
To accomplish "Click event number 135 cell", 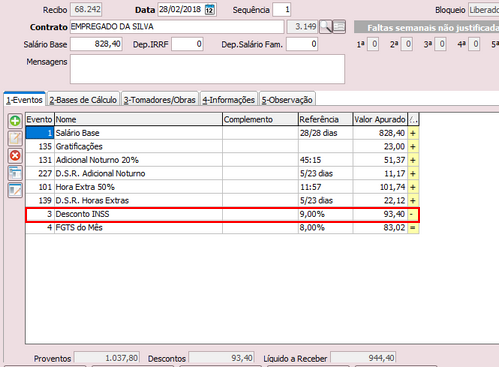I will (40, 146).
